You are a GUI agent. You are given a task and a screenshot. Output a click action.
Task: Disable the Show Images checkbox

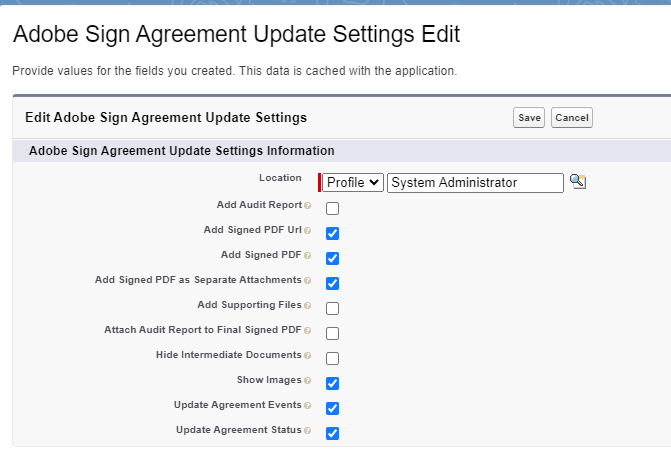pos(333,383)
